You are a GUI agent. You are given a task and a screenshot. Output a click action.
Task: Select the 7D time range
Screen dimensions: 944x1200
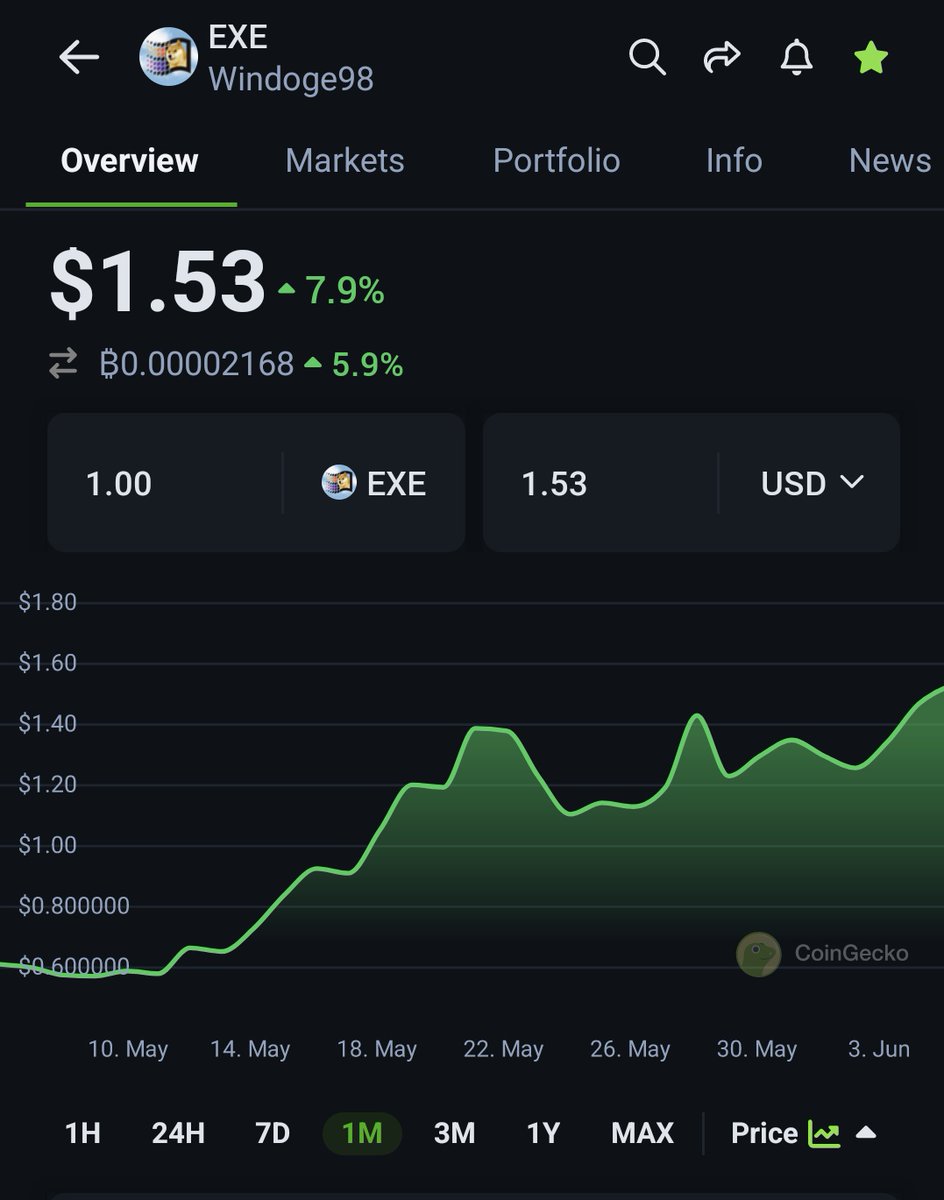[x=270, y=1133]
